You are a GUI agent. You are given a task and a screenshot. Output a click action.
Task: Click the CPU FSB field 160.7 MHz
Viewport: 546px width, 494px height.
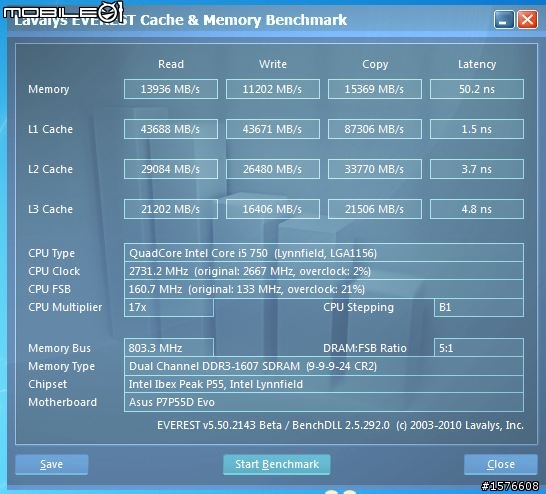[324, 289]
